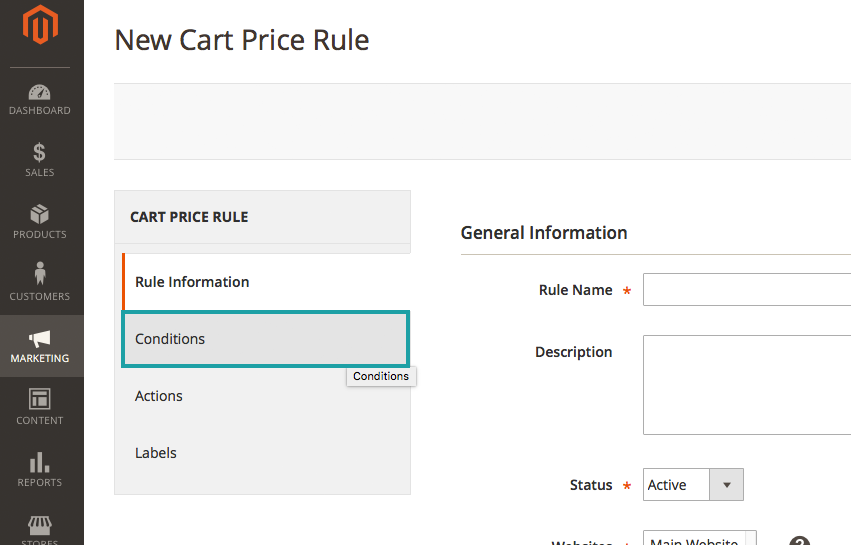851x545 pixels.
Task: Open the Content menu
Action: coord(40,400)
